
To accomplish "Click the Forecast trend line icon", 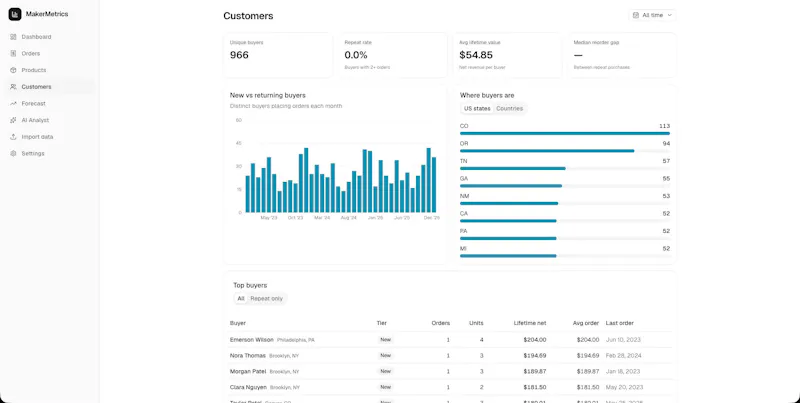I will (13, 104).
